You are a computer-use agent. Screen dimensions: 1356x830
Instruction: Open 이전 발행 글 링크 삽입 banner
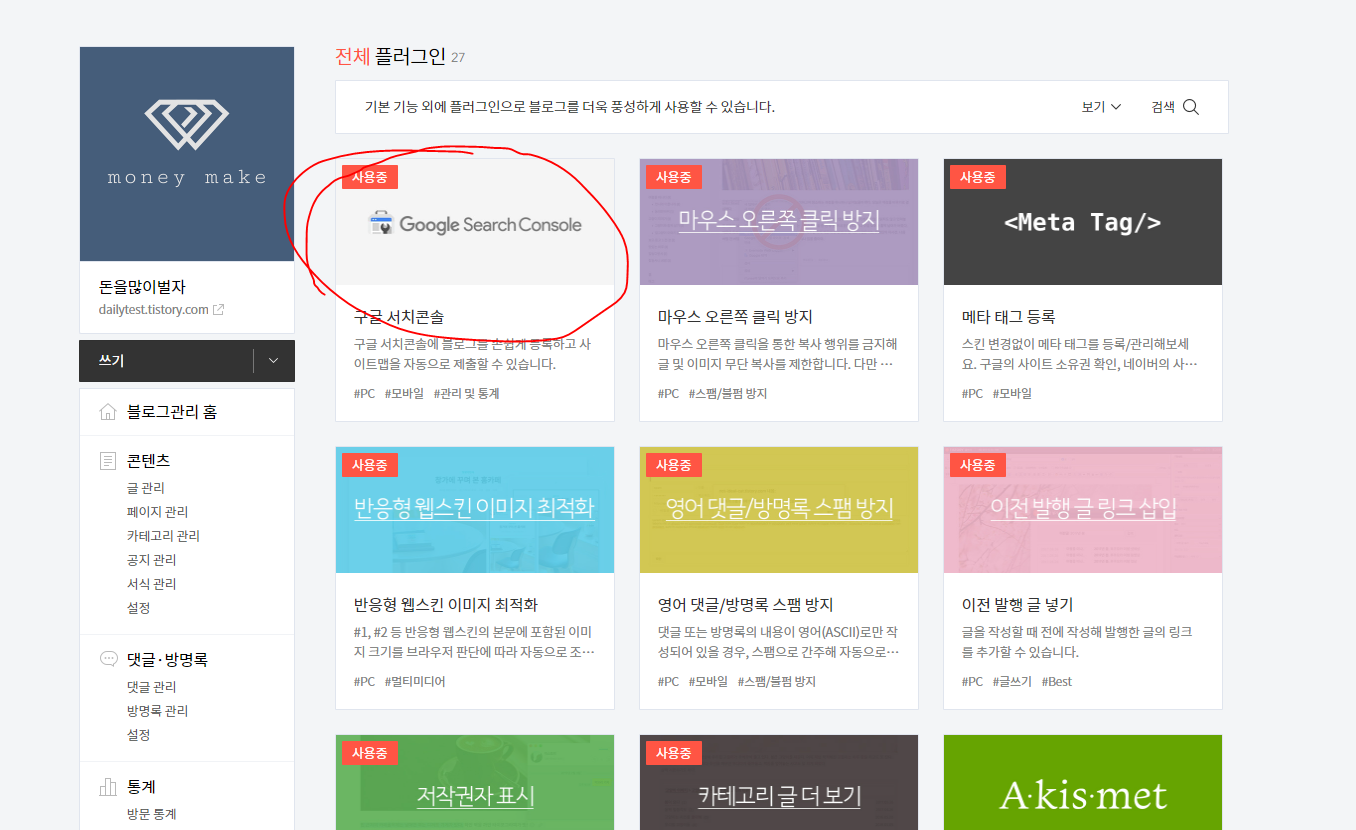1083,510
